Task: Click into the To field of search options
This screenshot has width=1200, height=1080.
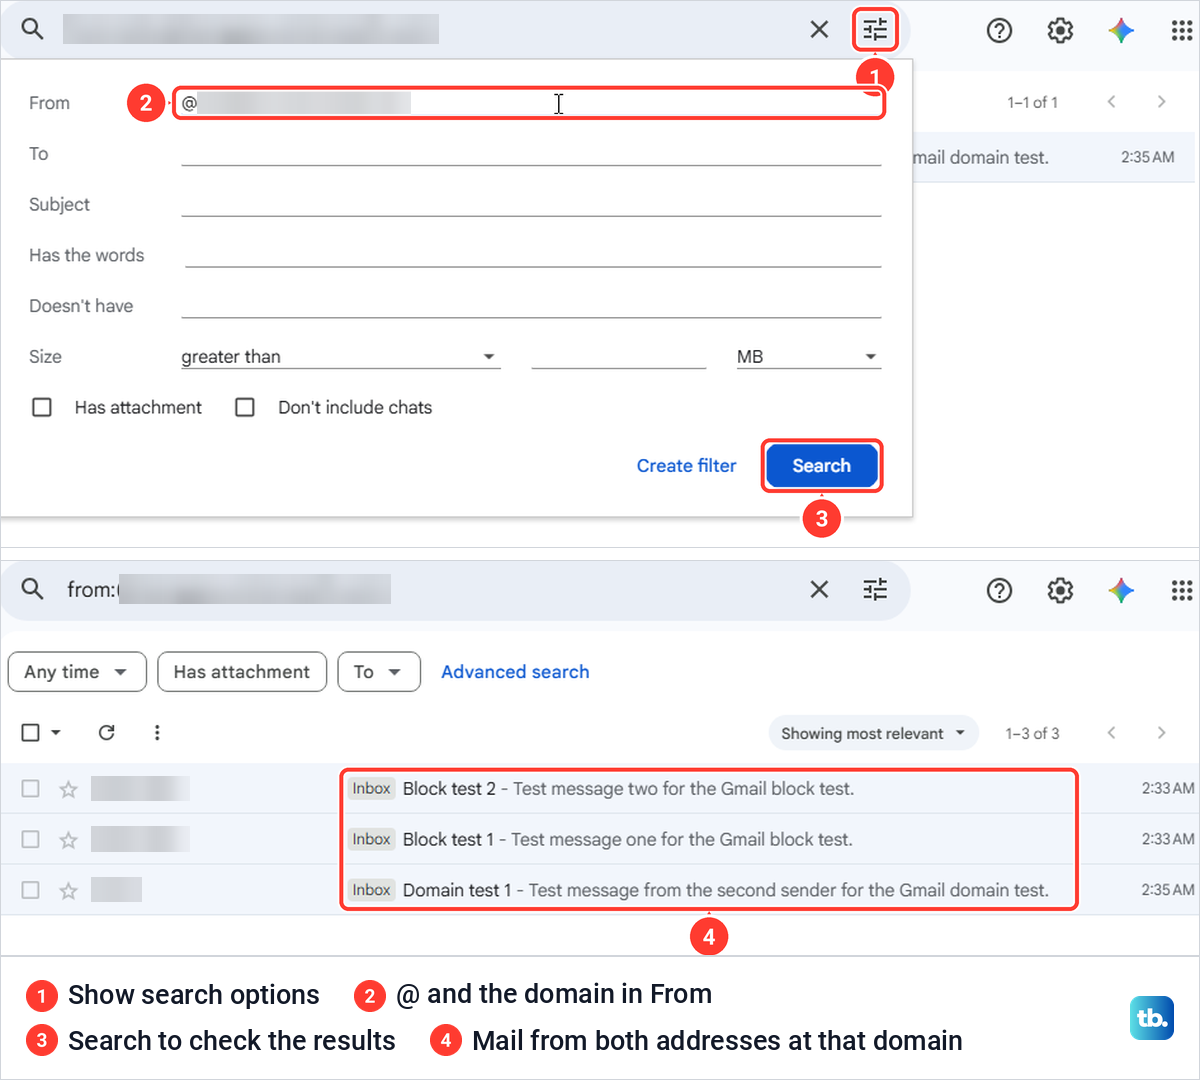Action: click(531, 153)
